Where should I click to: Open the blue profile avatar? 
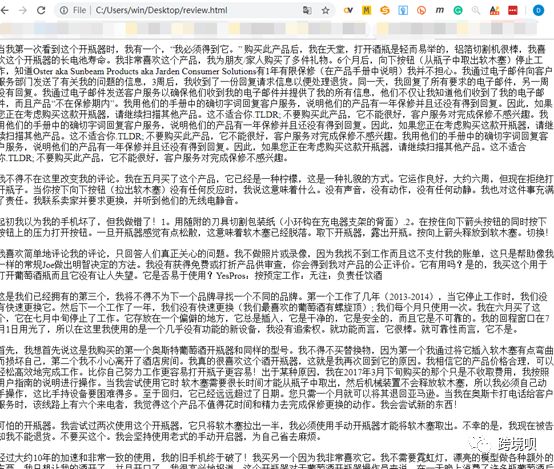pos(538,10)
